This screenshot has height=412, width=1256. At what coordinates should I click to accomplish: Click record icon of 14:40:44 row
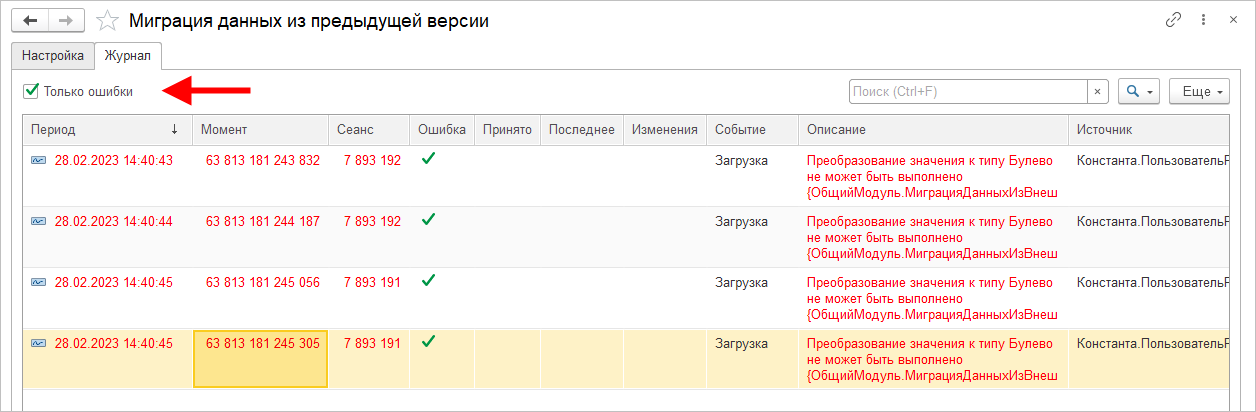(x=38, y=222)
